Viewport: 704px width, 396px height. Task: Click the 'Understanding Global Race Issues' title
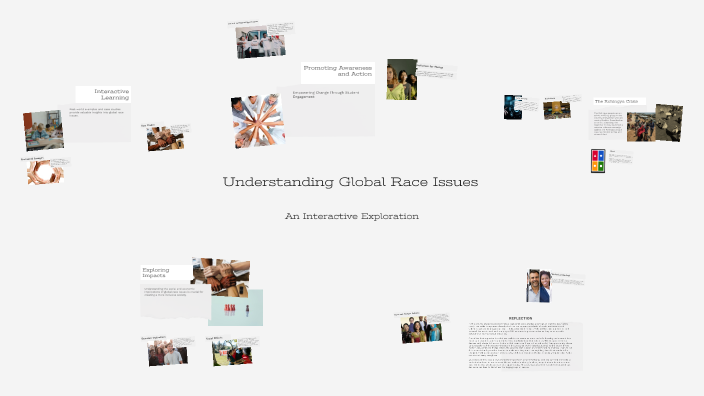[350, 182]
